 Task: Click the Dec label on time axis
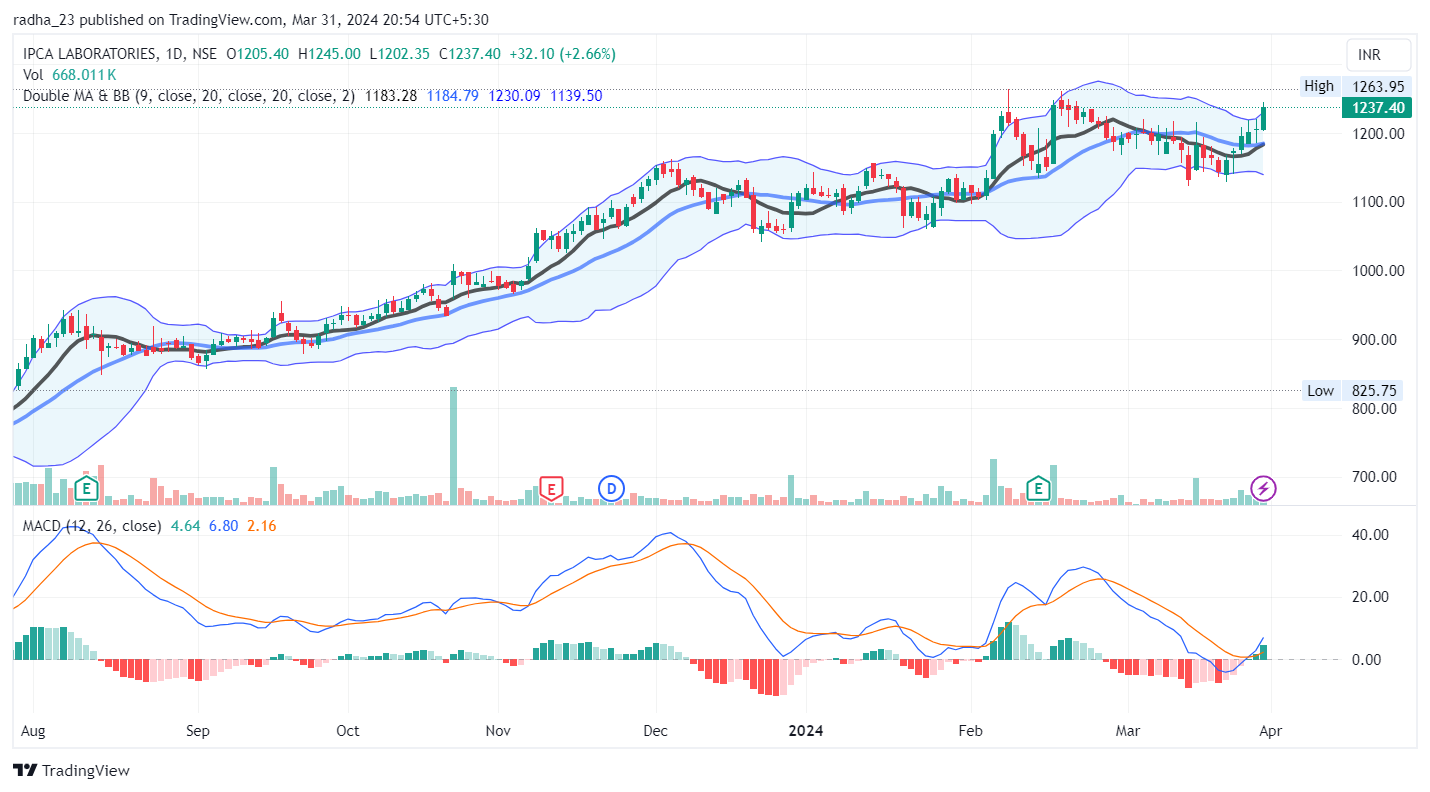[x=656, y=731]
